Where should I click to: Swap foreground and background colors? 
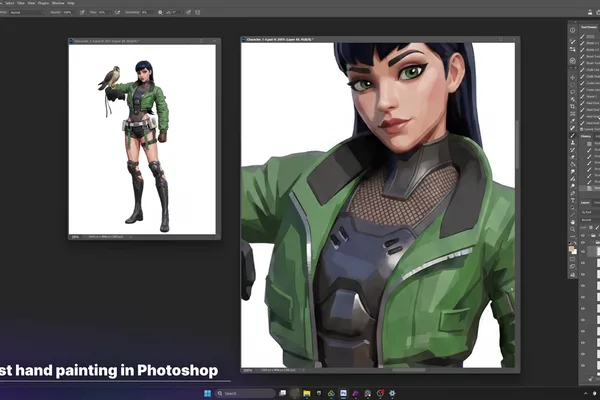click(x=575, y=243)
